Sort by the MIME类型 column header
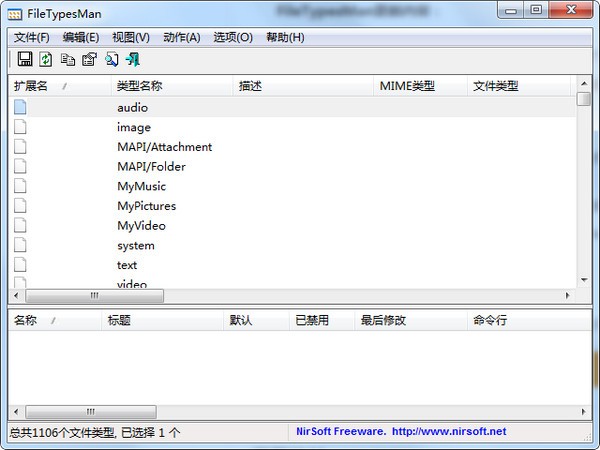This screenshot has width=600, height=450. pyautogui.click(x=420, y=86)
